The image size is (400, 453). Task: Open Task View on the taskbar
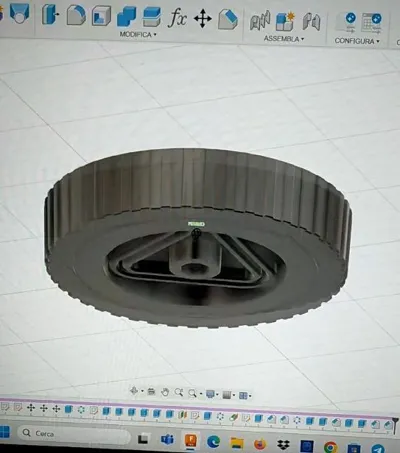(x=143, y=439)
